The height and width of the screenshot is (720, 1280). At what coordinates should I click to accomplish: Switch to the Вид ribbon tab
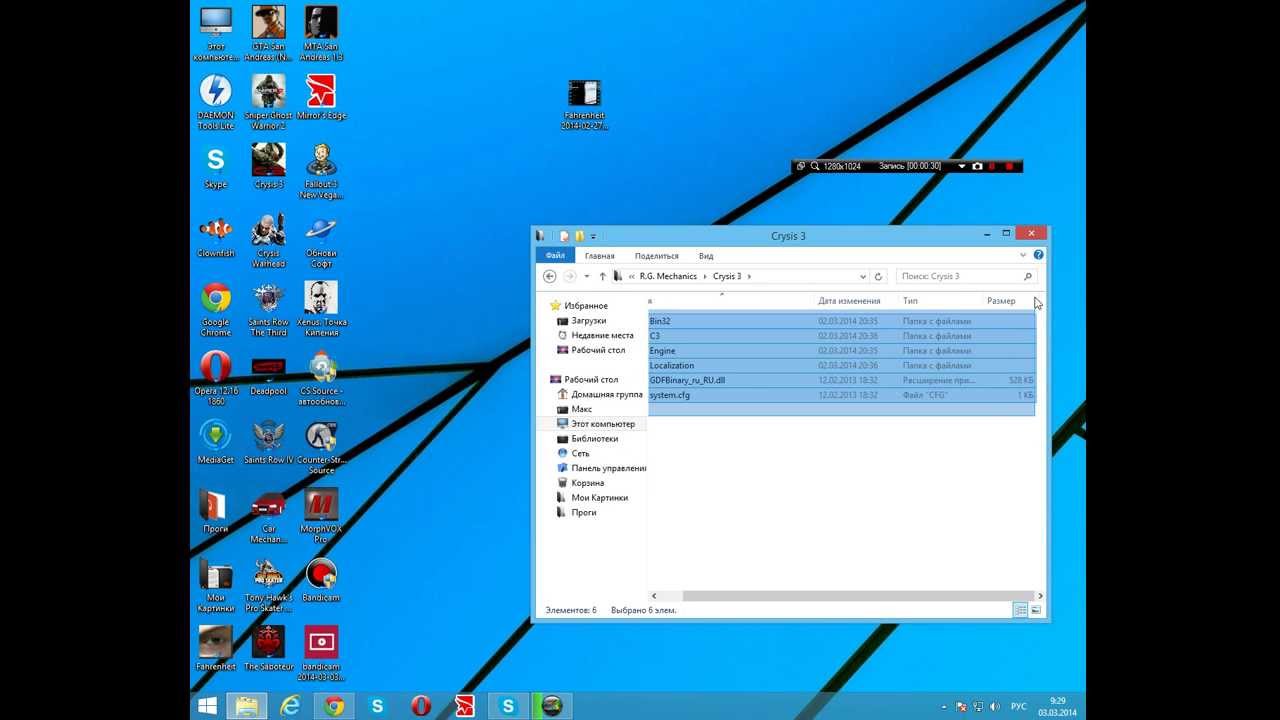pyautogui.click(x=706, y=256)
